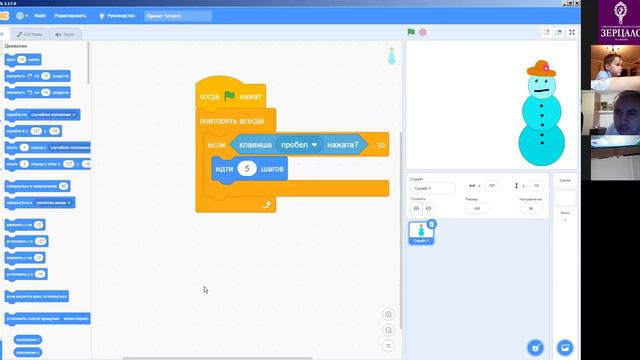
Task: Reset workspace zoom with equals icon
Action: click(389, 346)
